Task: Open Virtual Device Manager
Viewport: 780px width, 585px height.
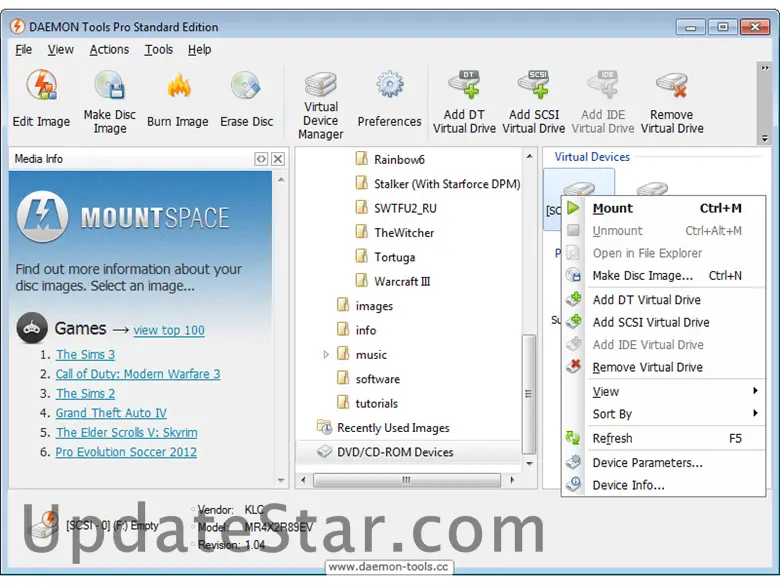Action: [321, 105]
